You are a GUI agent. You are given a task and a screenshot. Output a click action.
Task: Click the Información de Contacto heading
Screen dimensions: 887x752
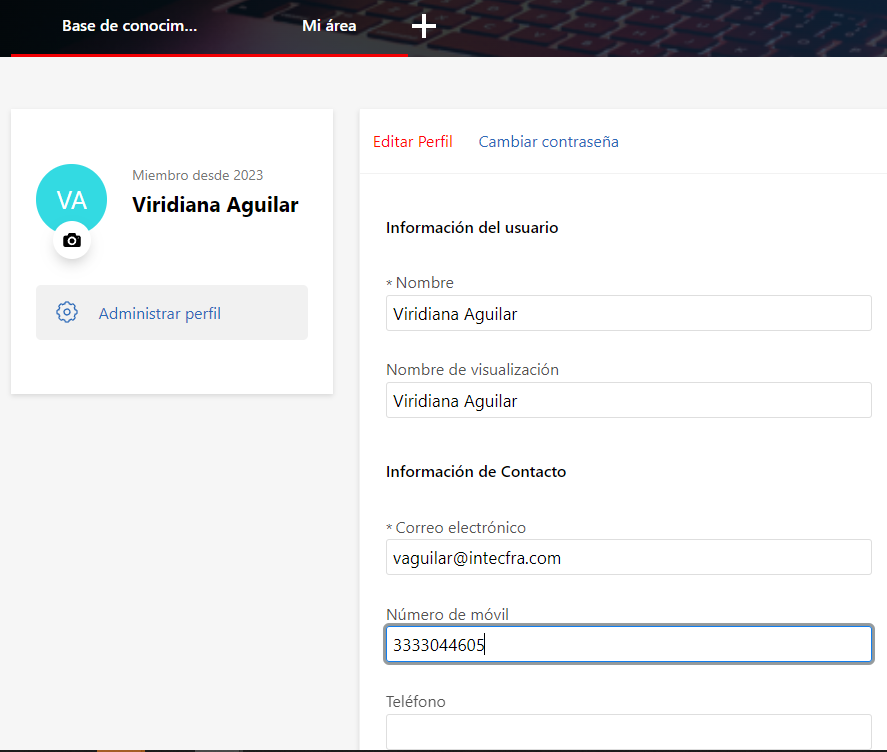point(476,471)
